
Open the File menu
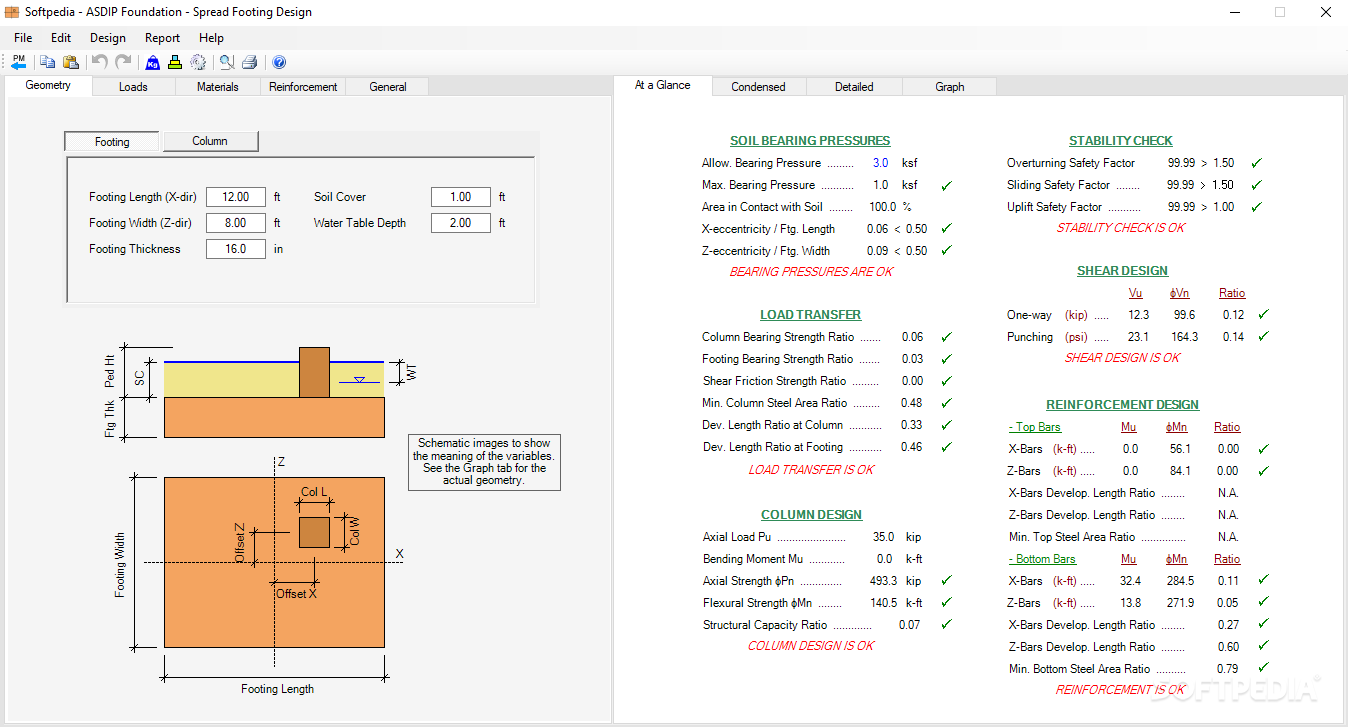(23, 38)
